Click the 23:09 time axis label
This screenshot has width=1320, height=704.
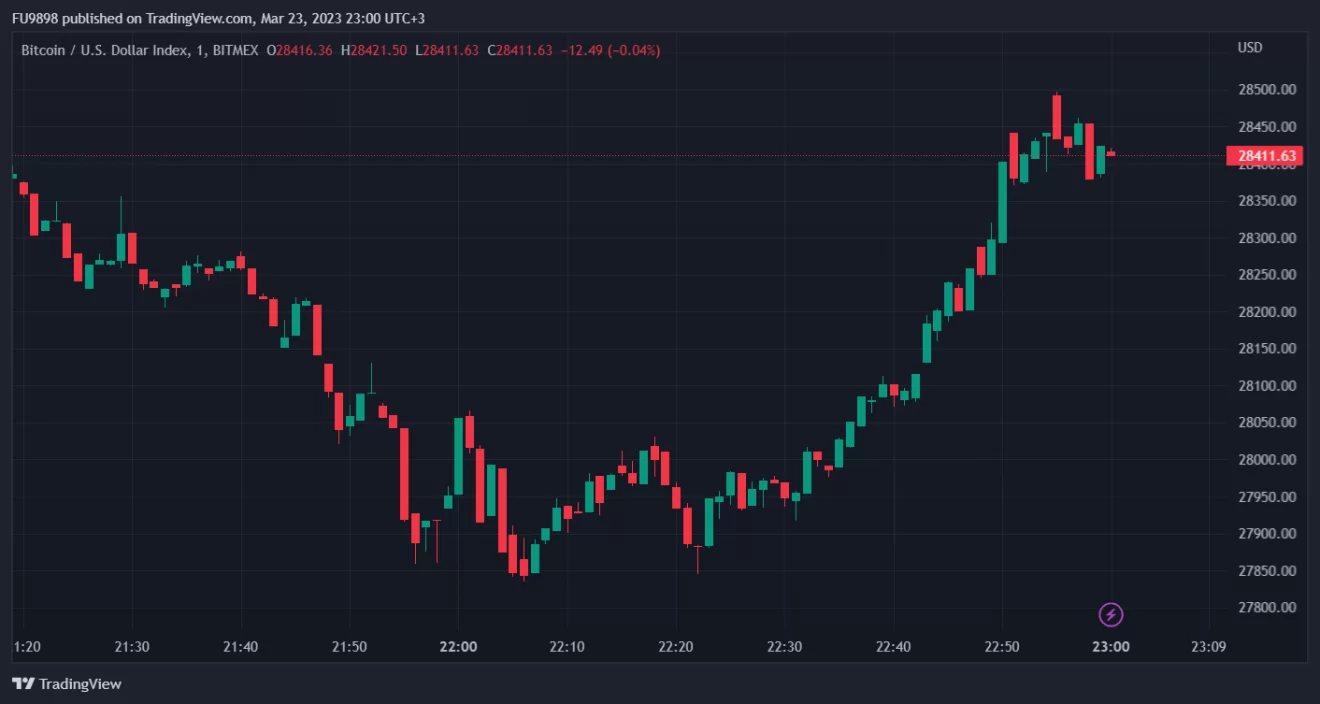[x=1209, y=647]
